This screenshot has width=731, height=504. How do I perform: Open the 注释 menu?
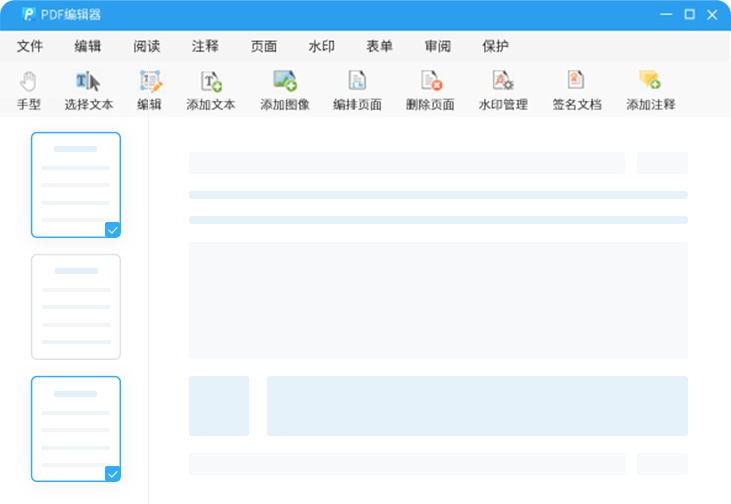point(205,46)
